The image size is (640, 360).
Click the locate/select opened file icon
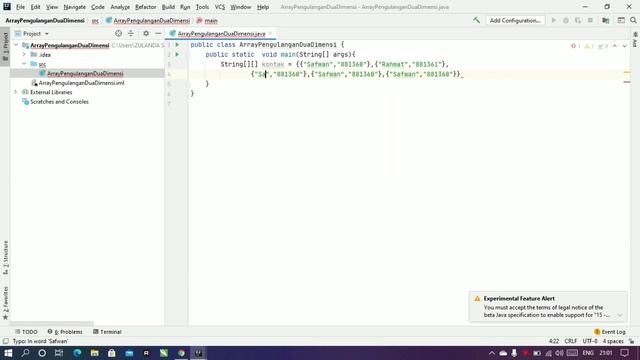[x=118, y=33]
